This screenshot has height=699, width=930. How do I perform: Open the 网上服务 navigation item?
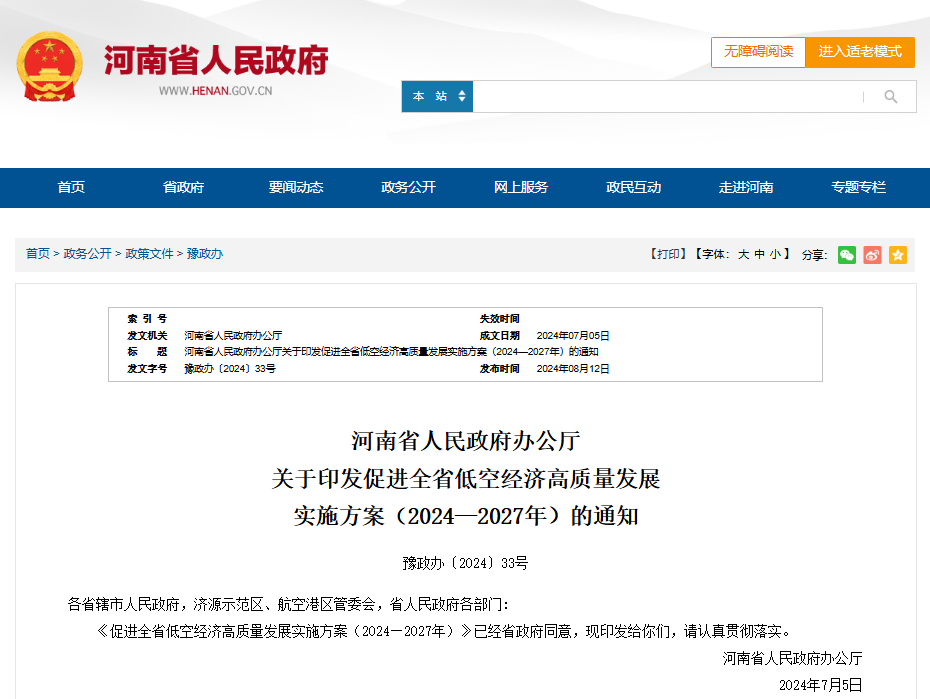point(521,187)
